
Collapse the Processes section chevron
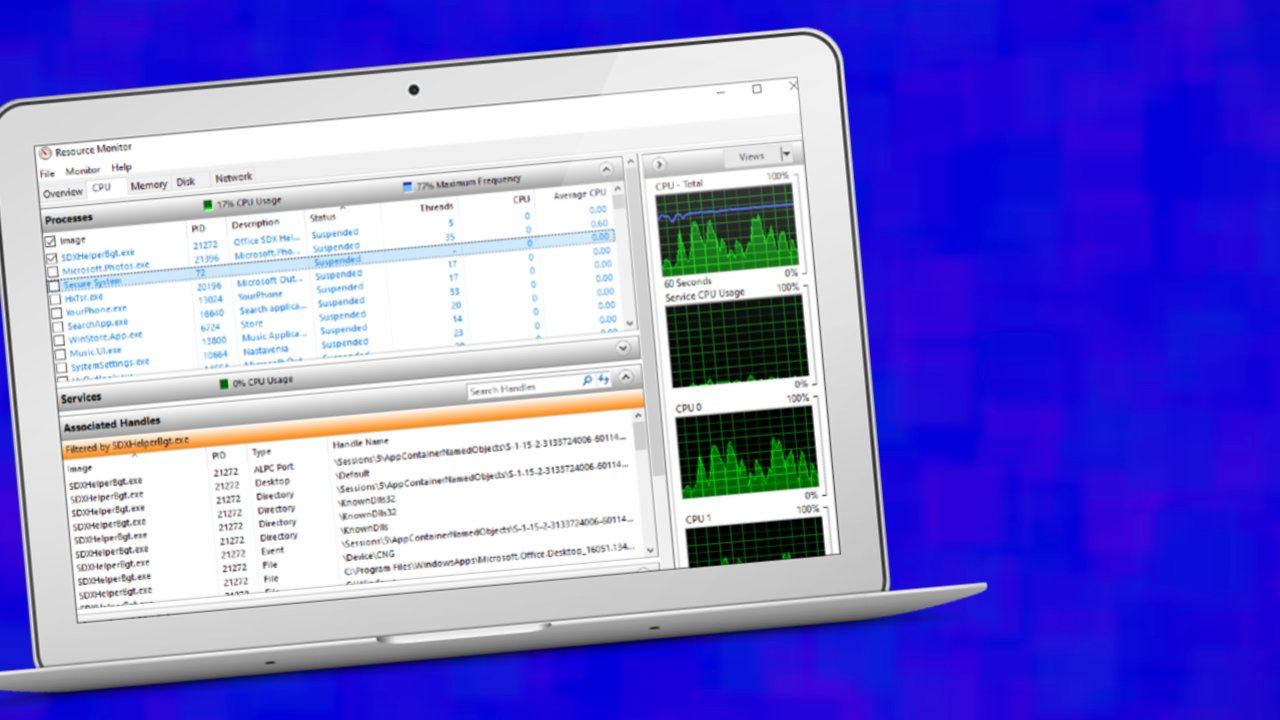pyautogui.click(x=606, y=170)
